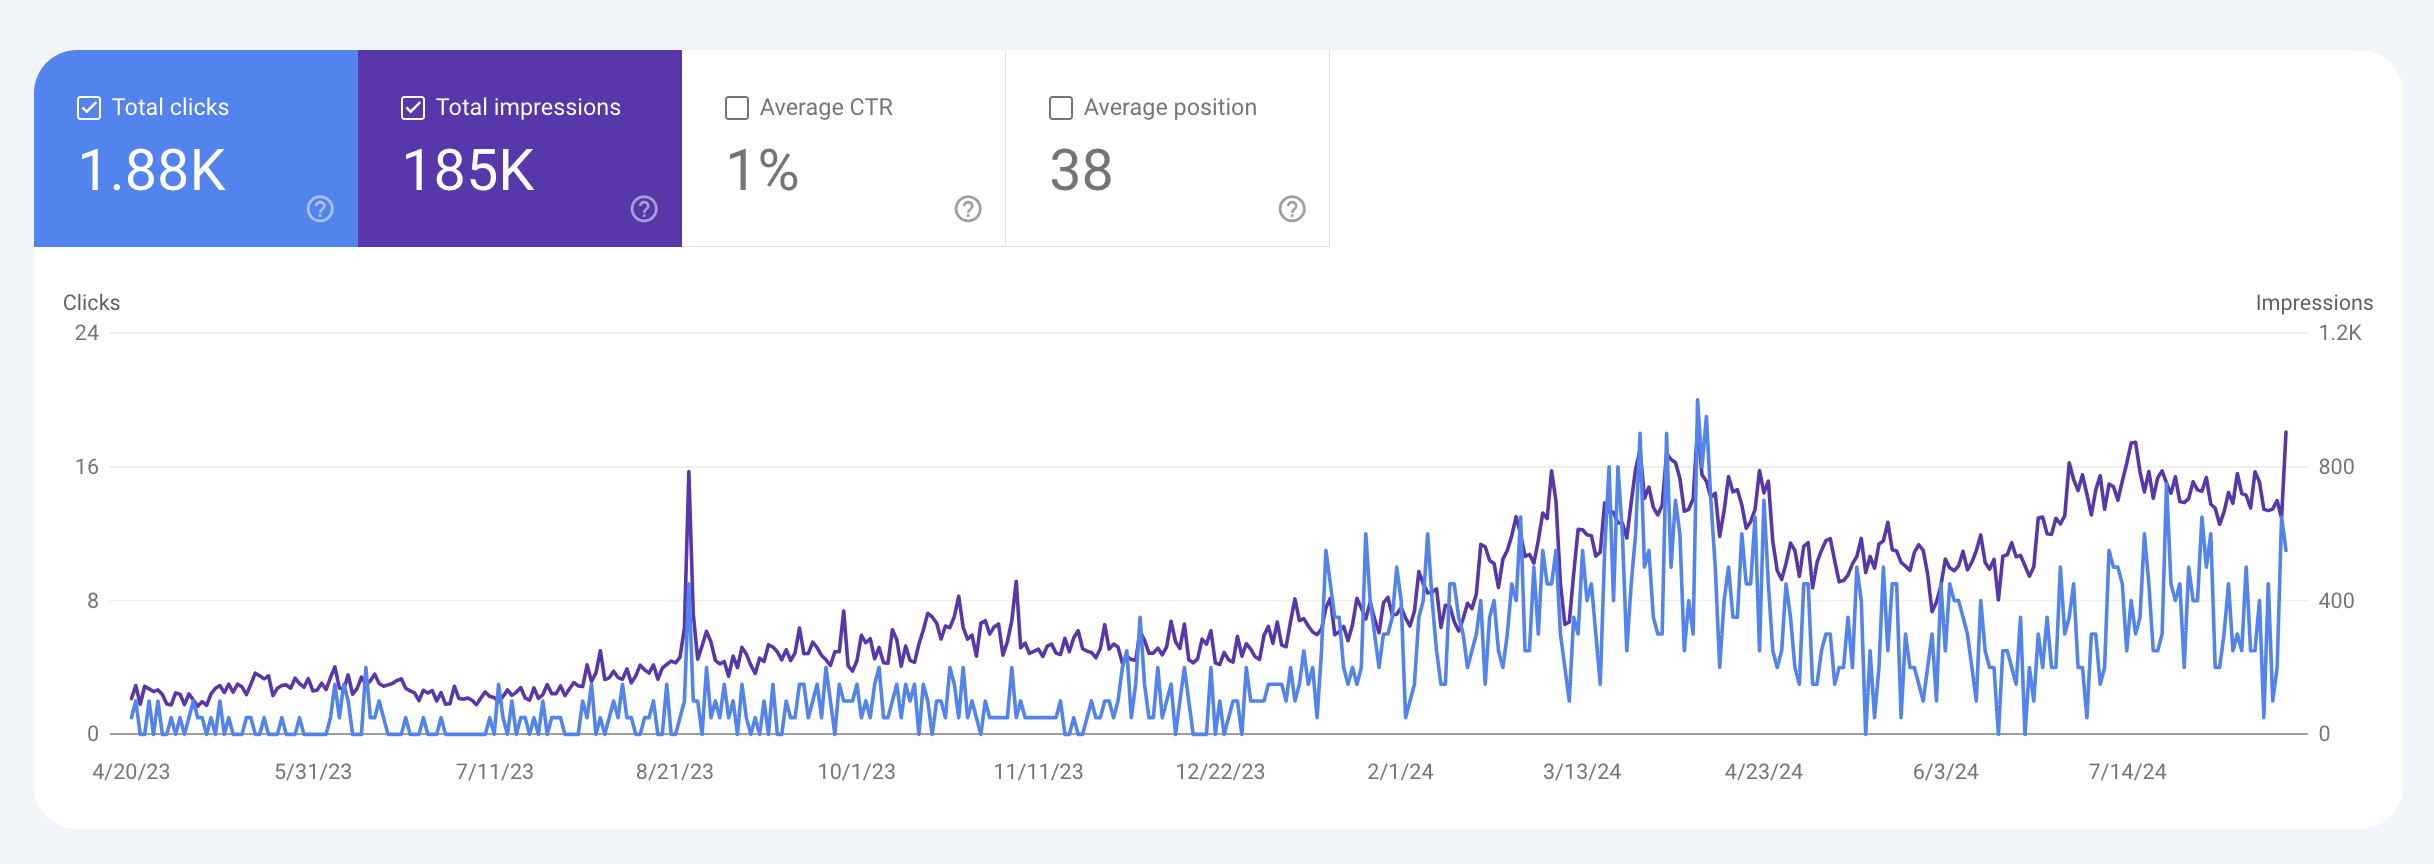
Task: Click the 4/20/23 date label
Action: point(131,772)
